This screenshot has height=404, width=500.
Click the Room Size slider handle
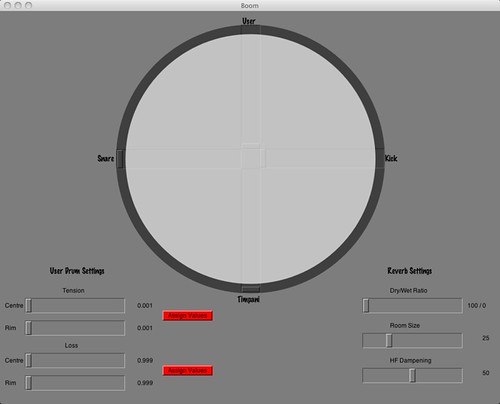point(389,341)
